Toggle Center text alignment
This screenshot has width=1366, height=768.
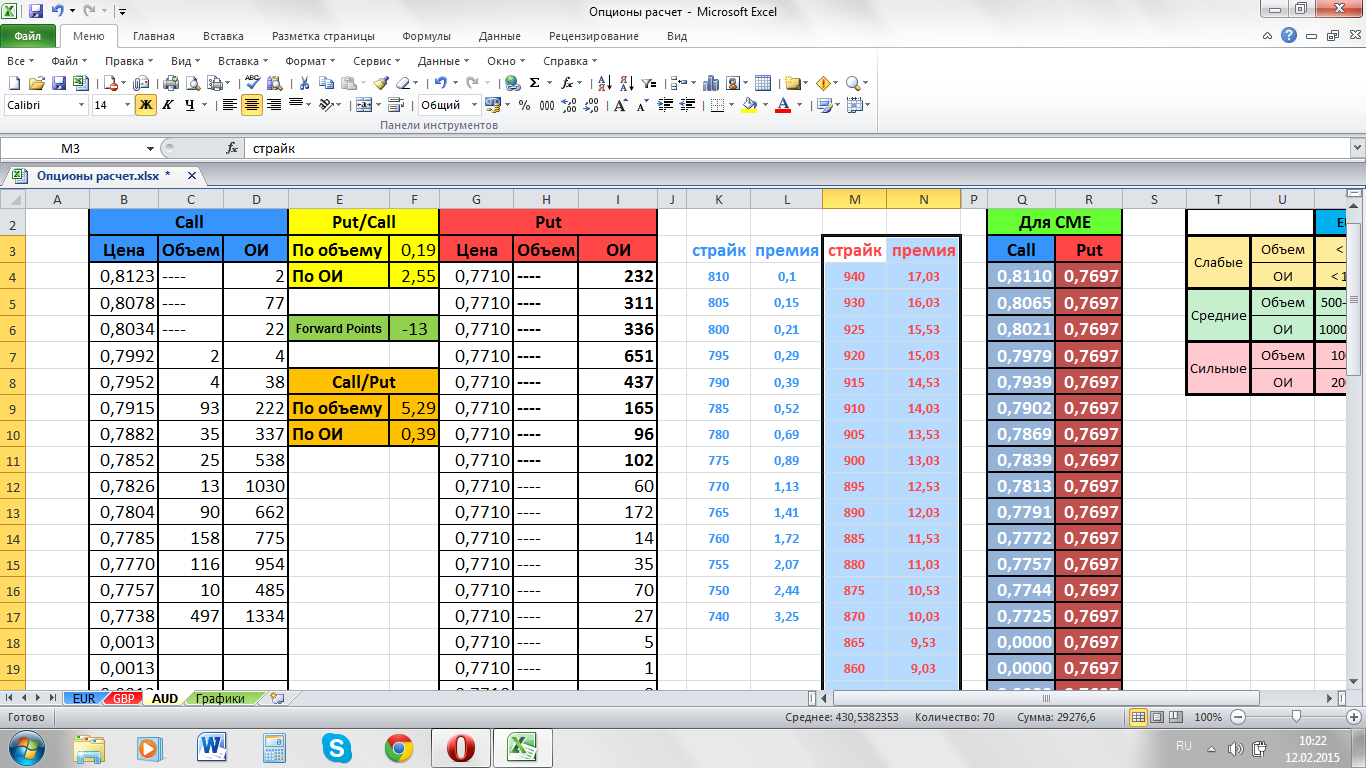coord(251,105)
